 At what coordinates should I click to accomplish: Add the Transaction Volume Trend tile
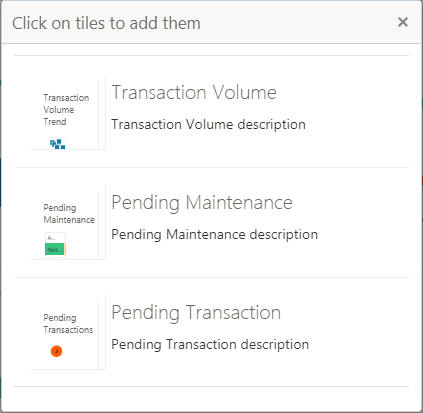pos(68,113)
